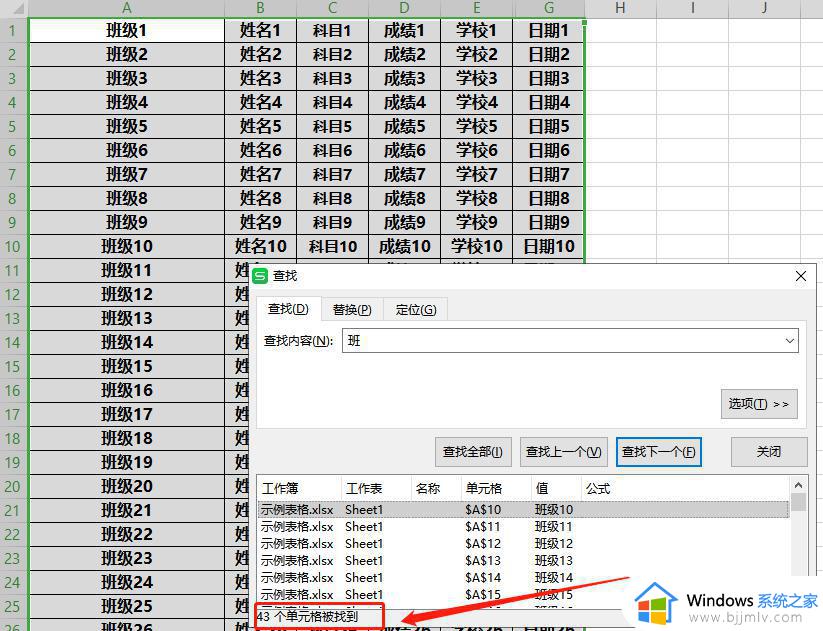Click cell containing 姓名10
The image size is (823, 631).
click(260, 246)
